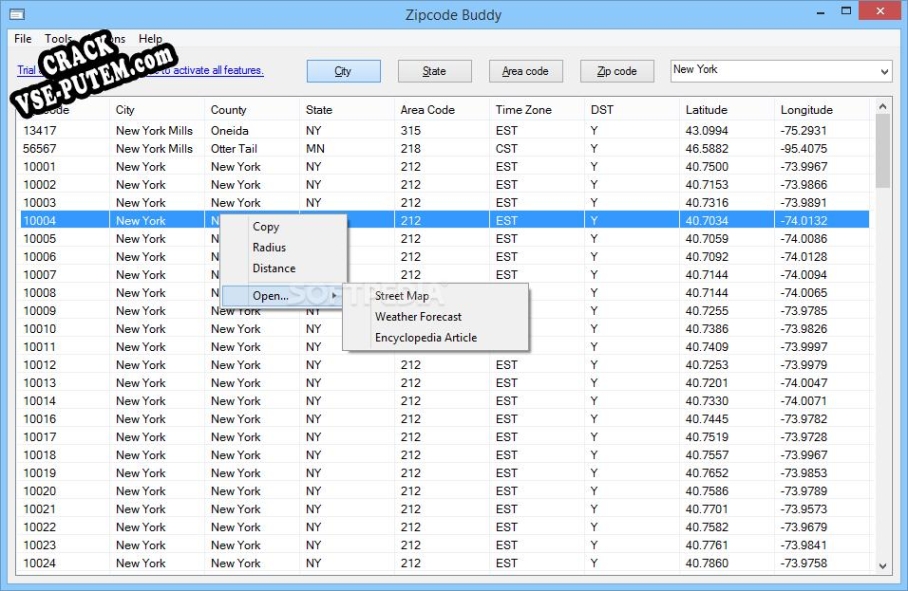Click the Zip code search button

[617, 71]
